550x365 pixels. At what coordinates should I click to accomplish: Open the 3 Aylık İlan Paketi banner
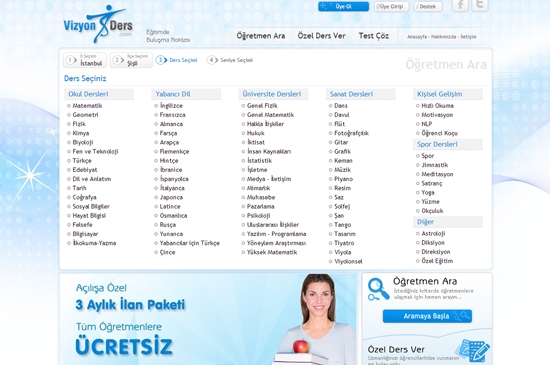[x=208, y=319]
